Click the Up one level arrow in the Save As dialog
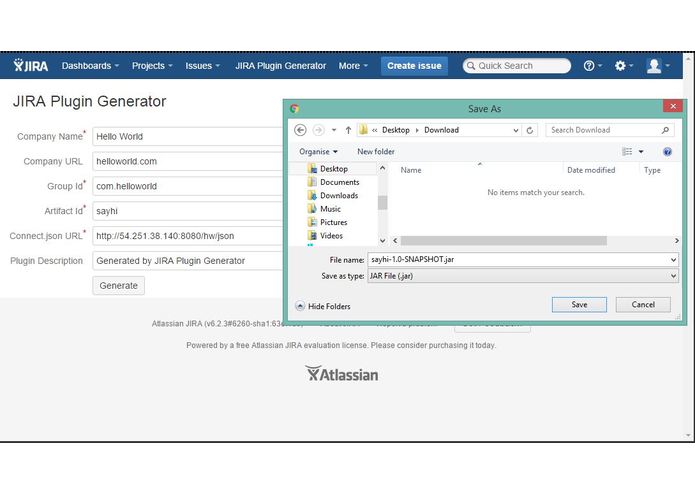The height and width of the screenshot is (494, 695). (348, 130)
